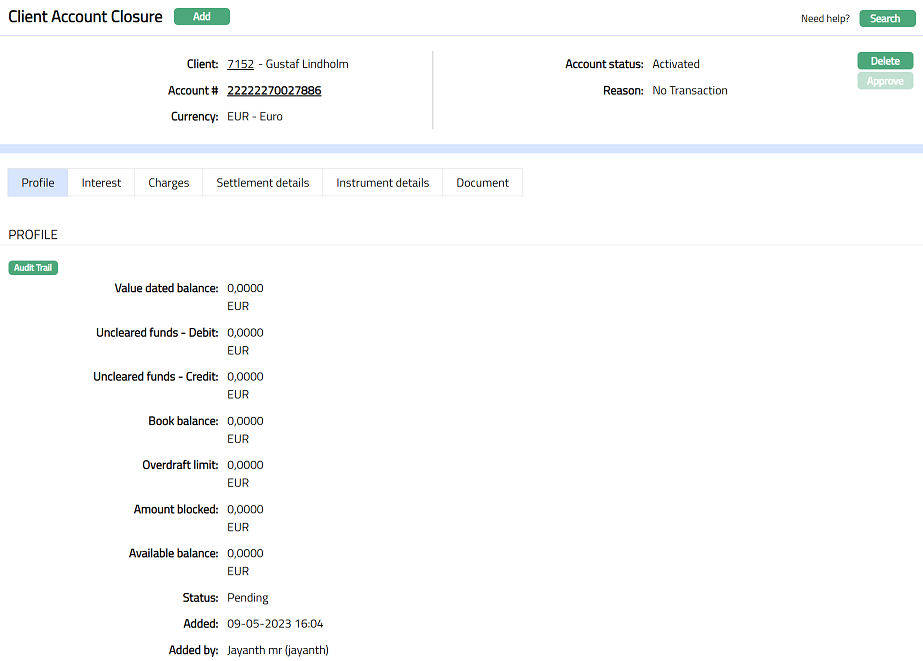Open the Charges tab
Viewport: 923px width, 661px height.
pyautogui.click(x=168, y=183)
